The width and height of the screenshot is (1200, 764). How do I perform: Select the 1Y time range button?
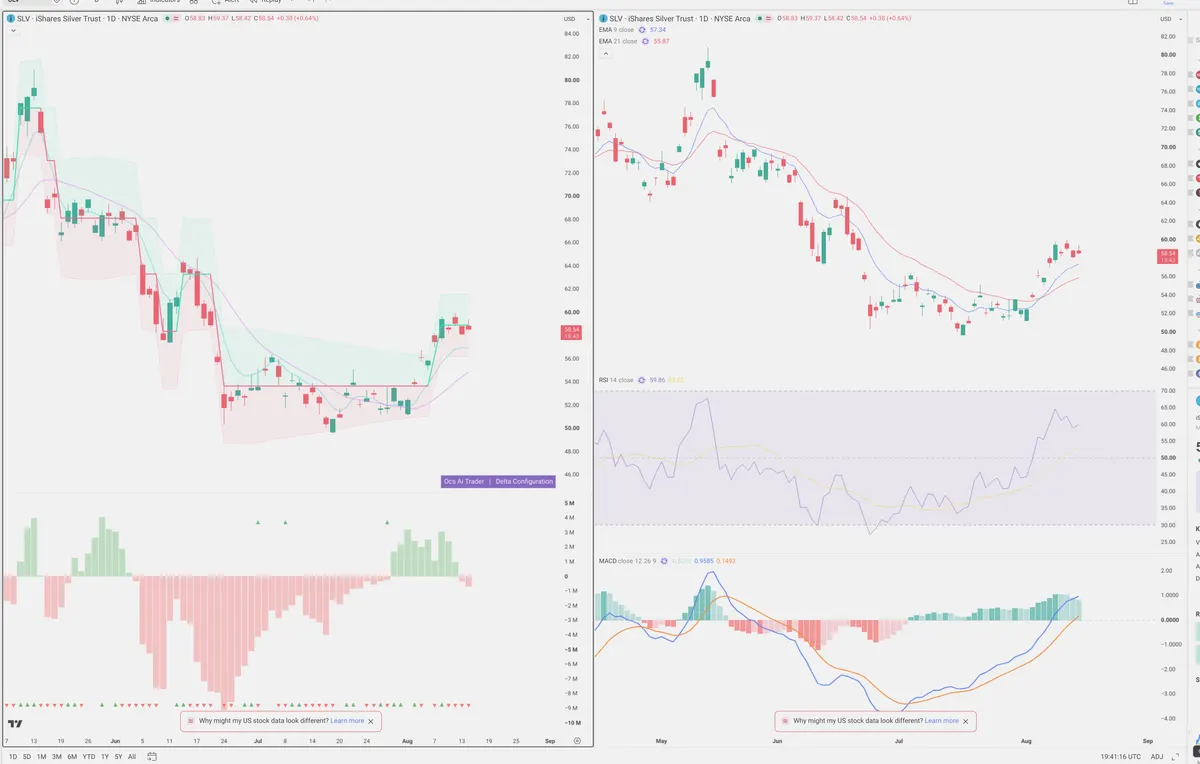[105, 756]
